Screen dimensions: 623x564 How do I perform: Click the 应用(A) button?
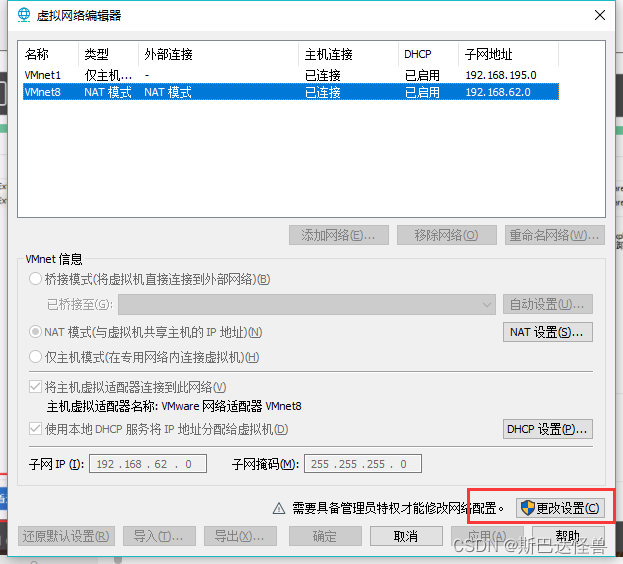pos(487,536)
